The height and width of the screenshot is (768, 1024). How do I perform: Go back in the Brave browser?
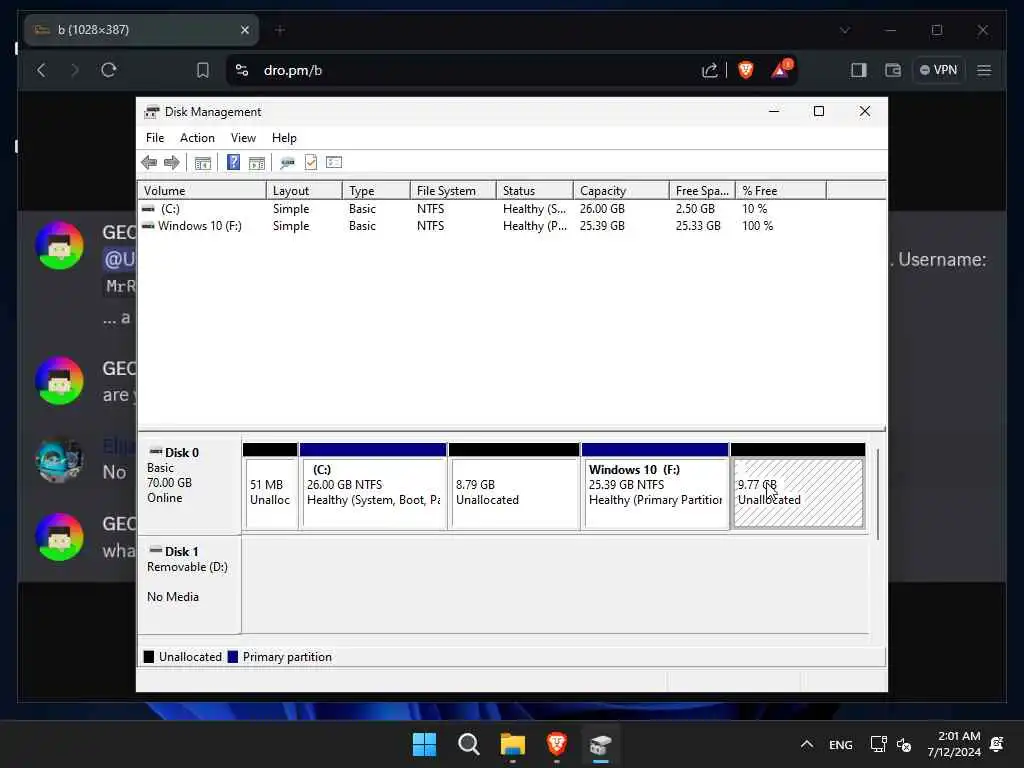42,70
